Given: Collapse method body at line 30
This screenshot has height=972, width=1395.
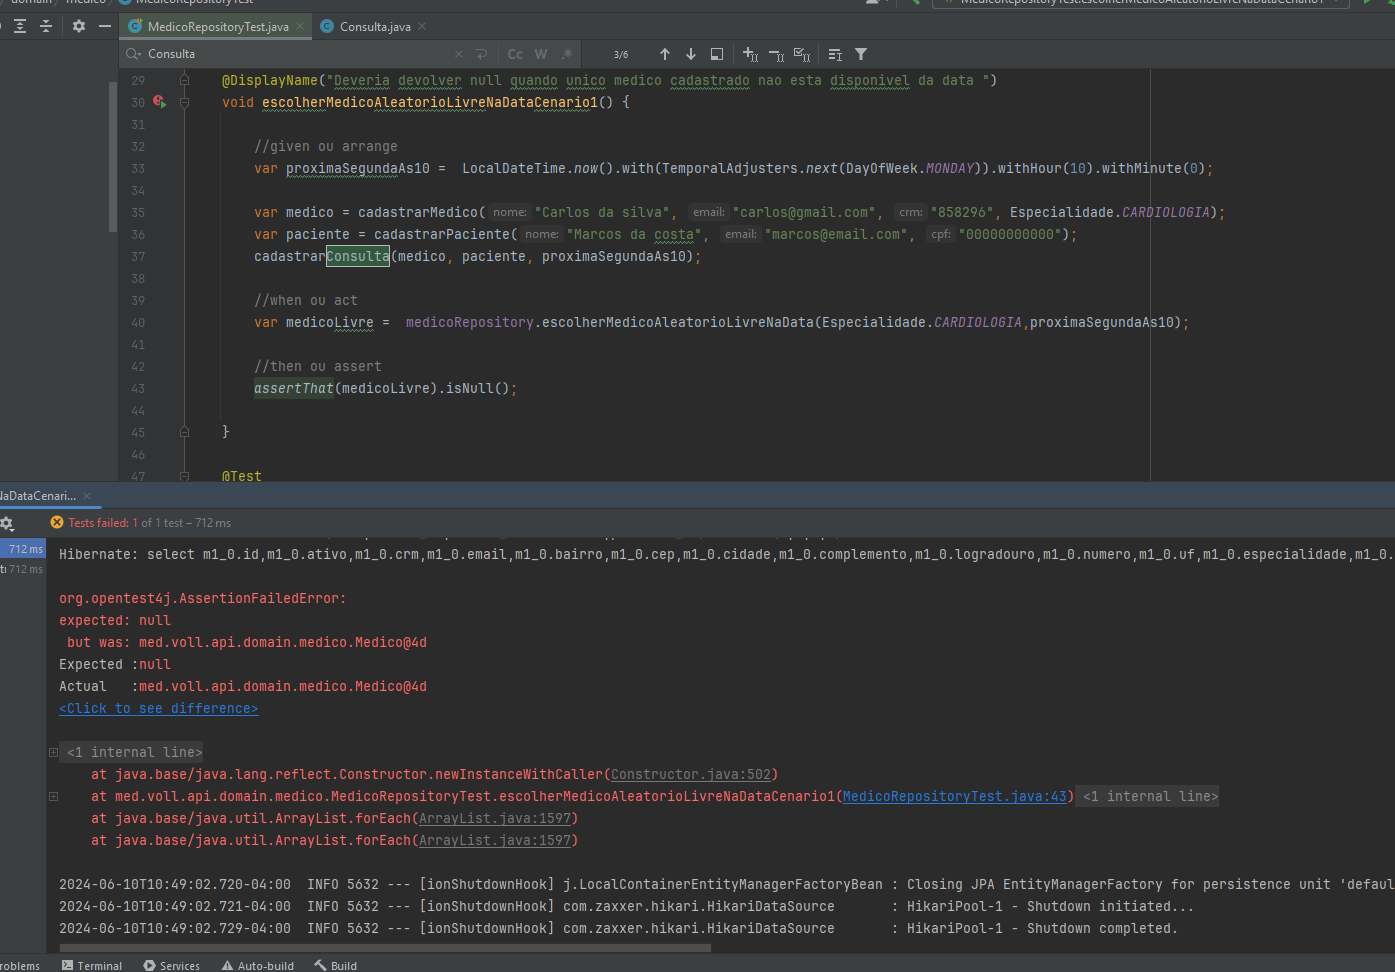Looking at the screenshot, I should 184,102.
